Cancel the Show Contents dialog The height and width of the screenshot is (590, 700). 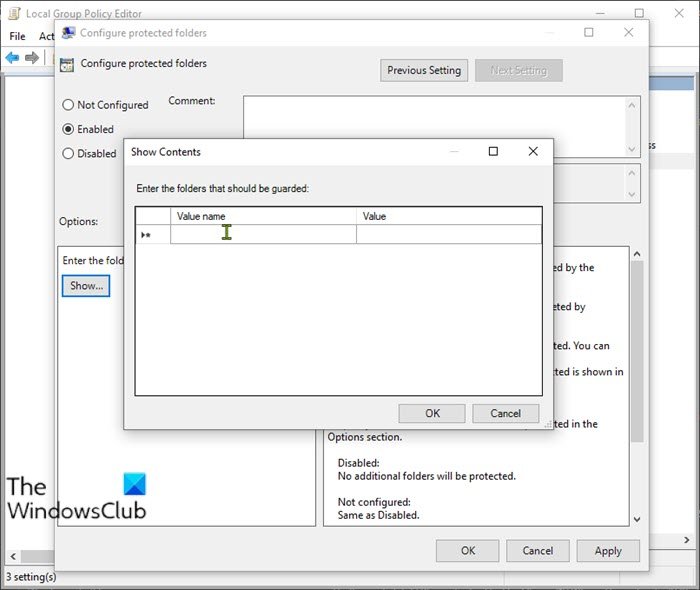pyautogui.click(x=505, y=413)
